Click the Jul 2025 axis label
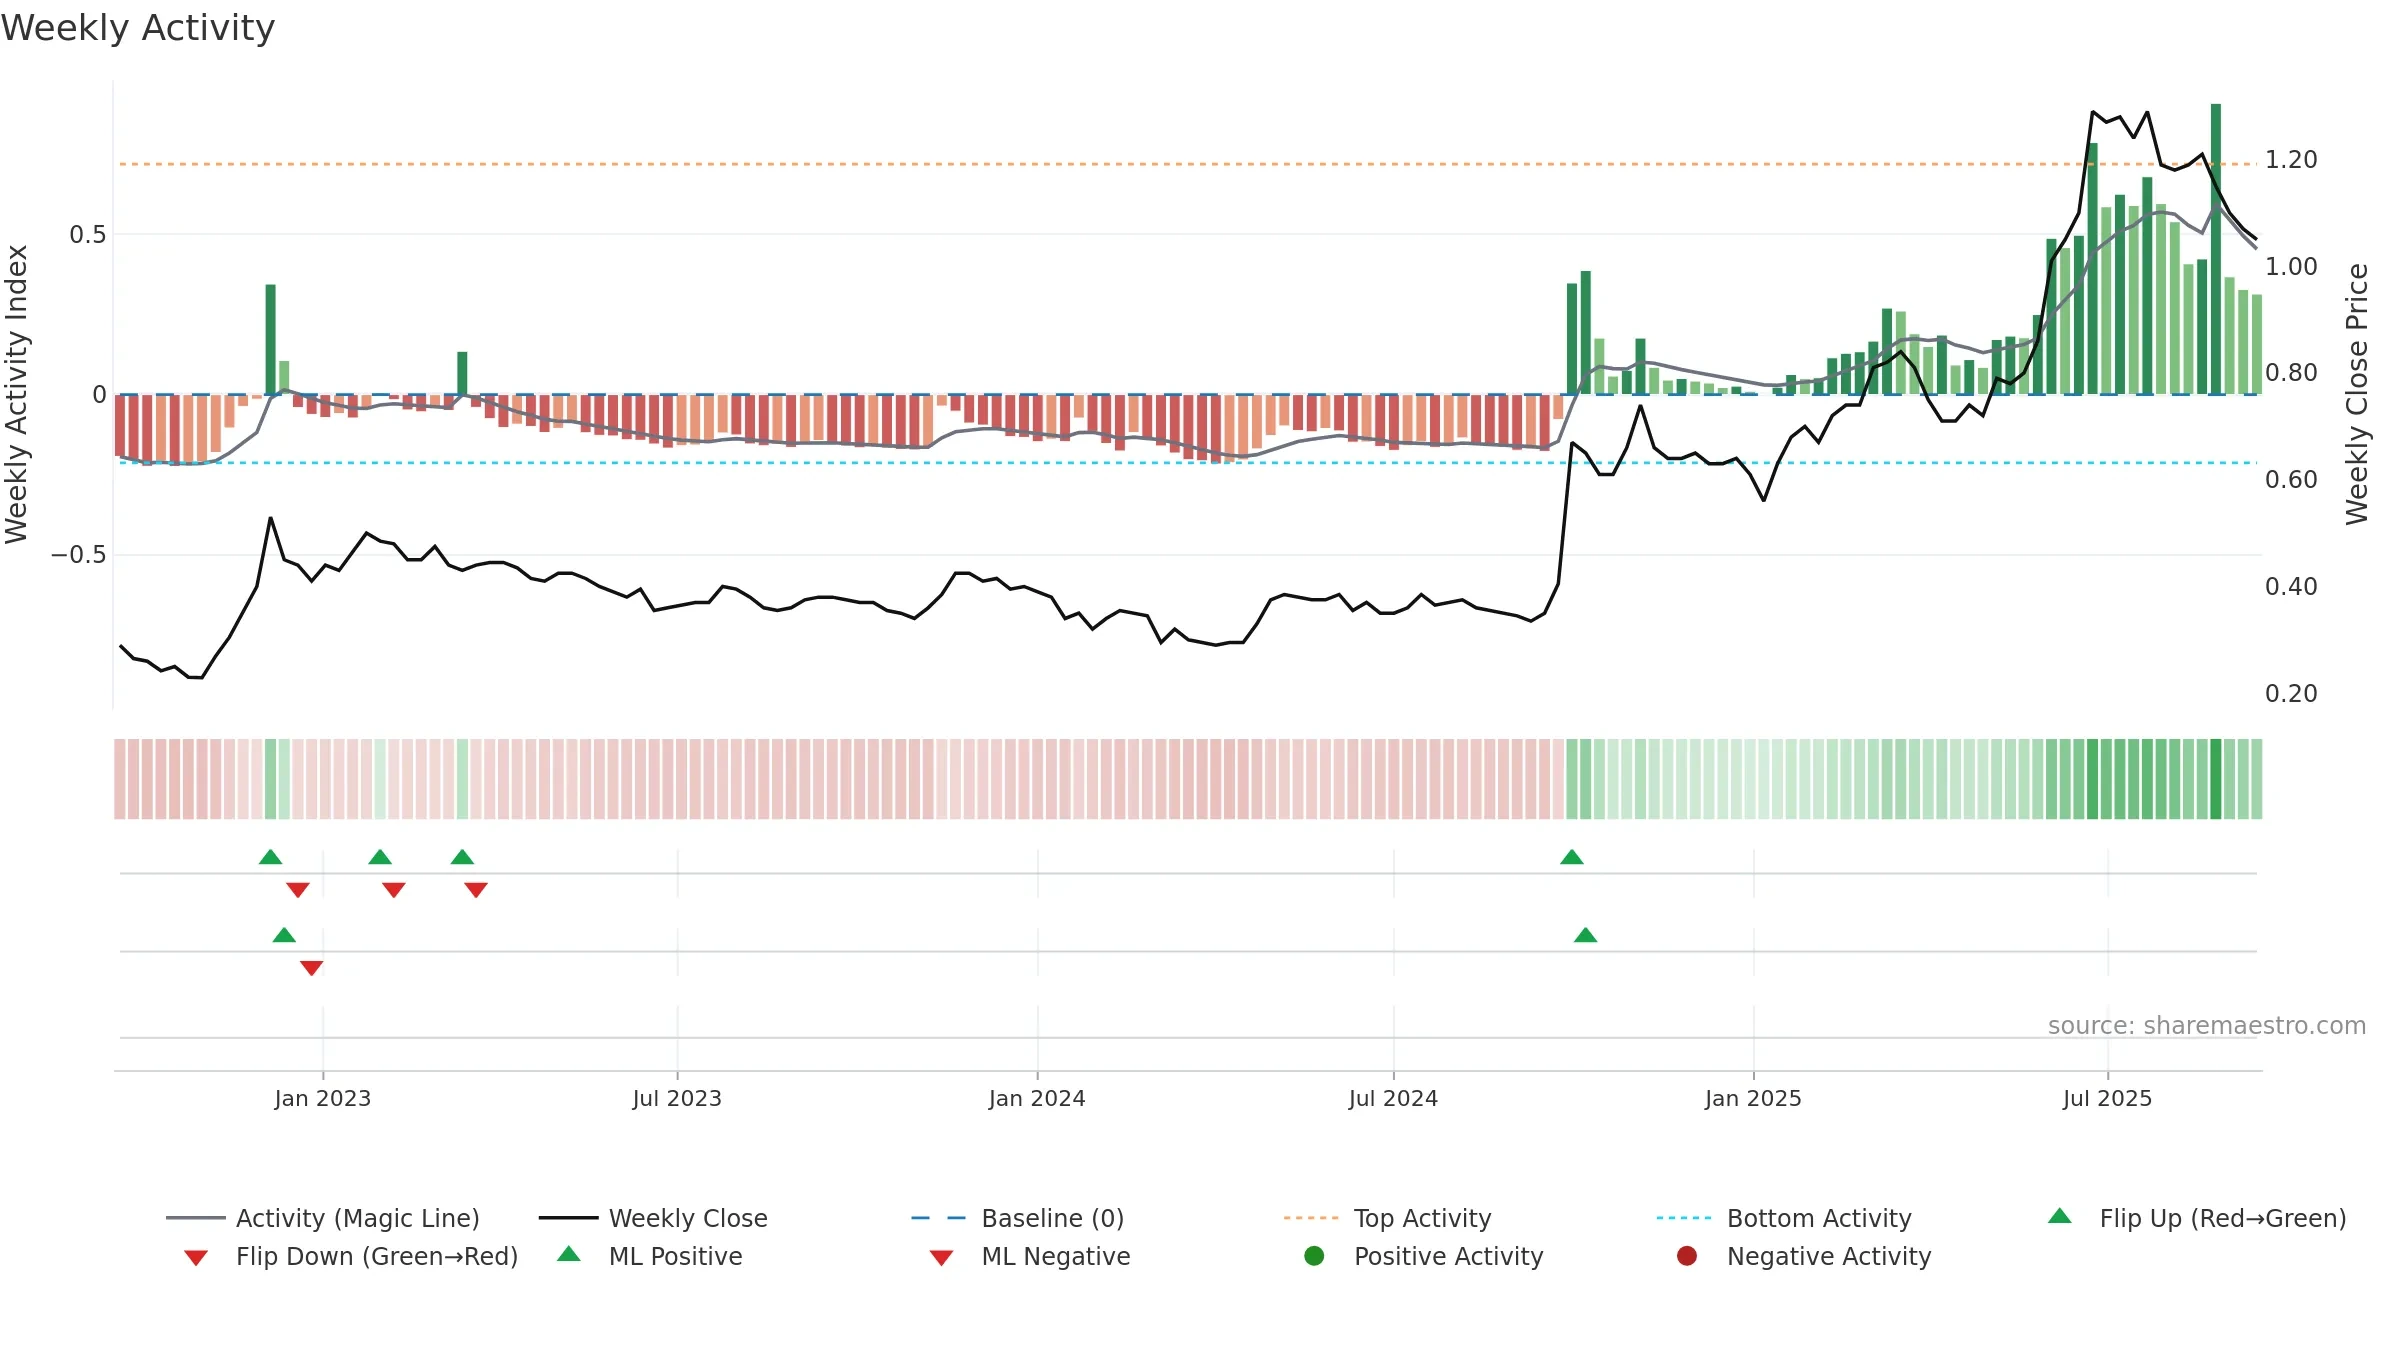Viewport: 2400px width, 1350px height. (2107, 1099)
